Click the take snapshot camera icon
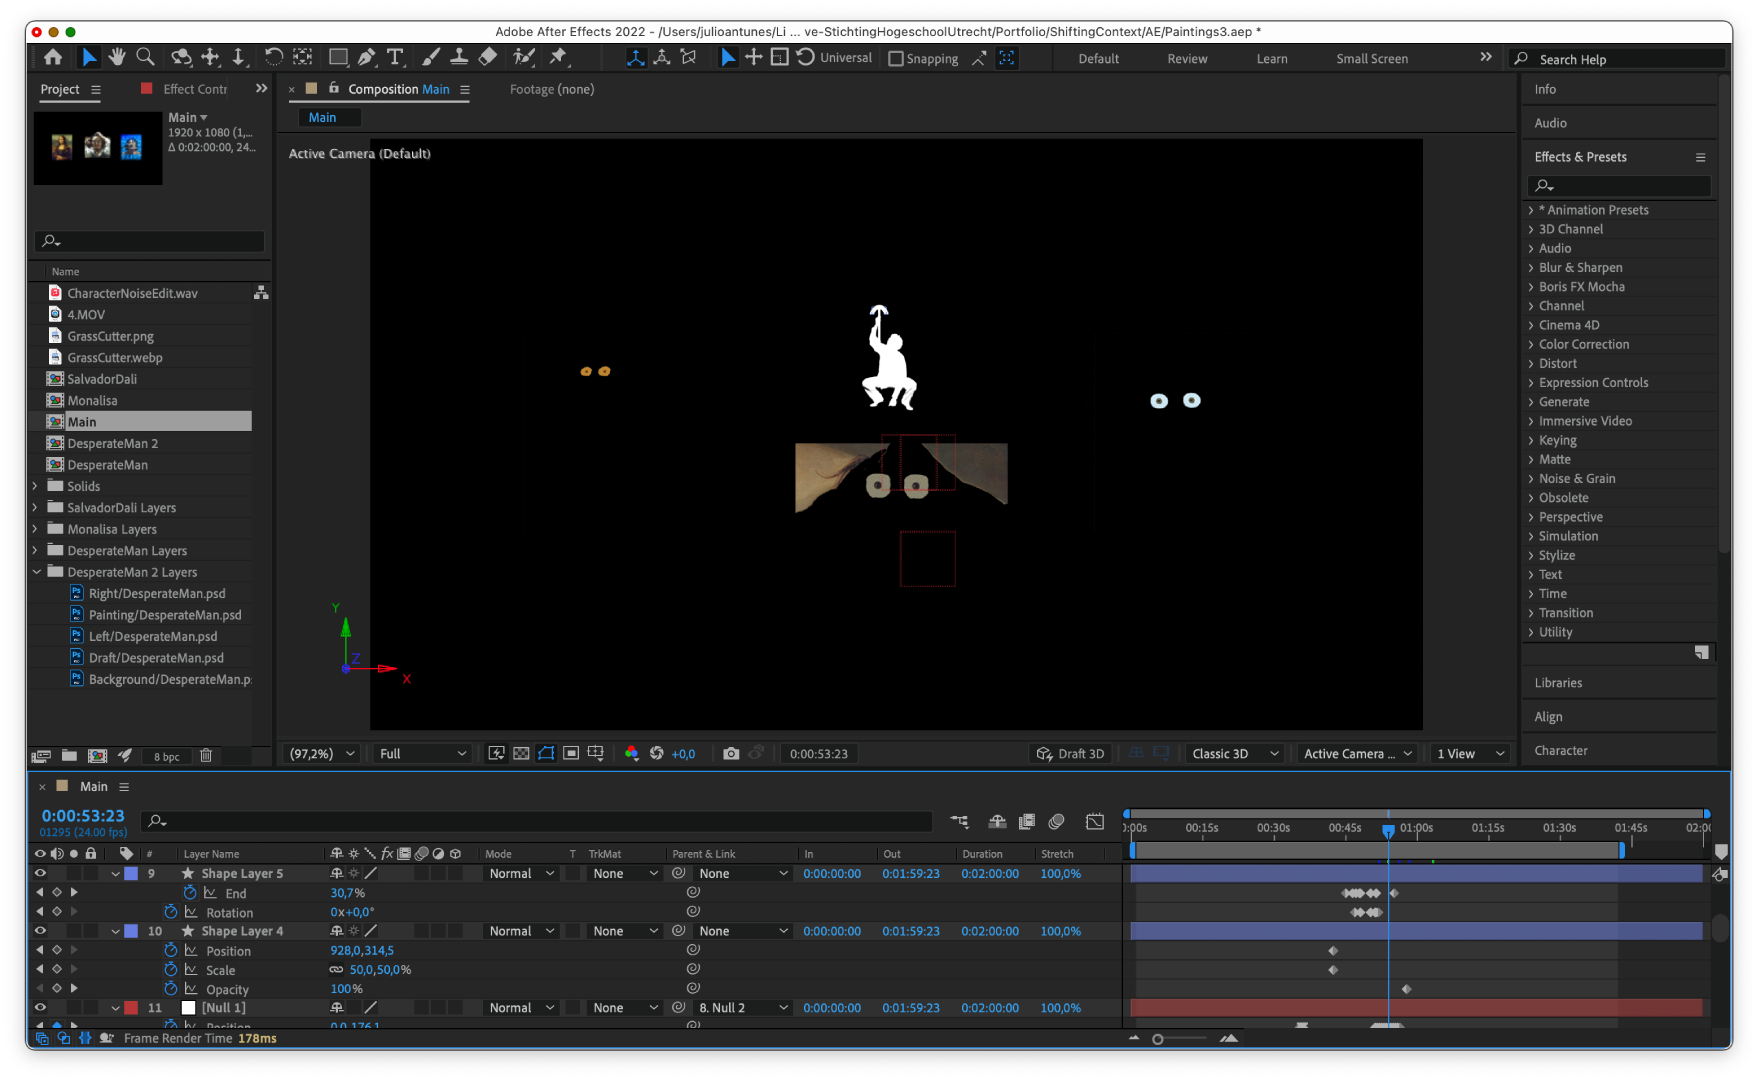Image resolution: width=1752 pixels, height=1080 pixels. click(x=731, y=754)
